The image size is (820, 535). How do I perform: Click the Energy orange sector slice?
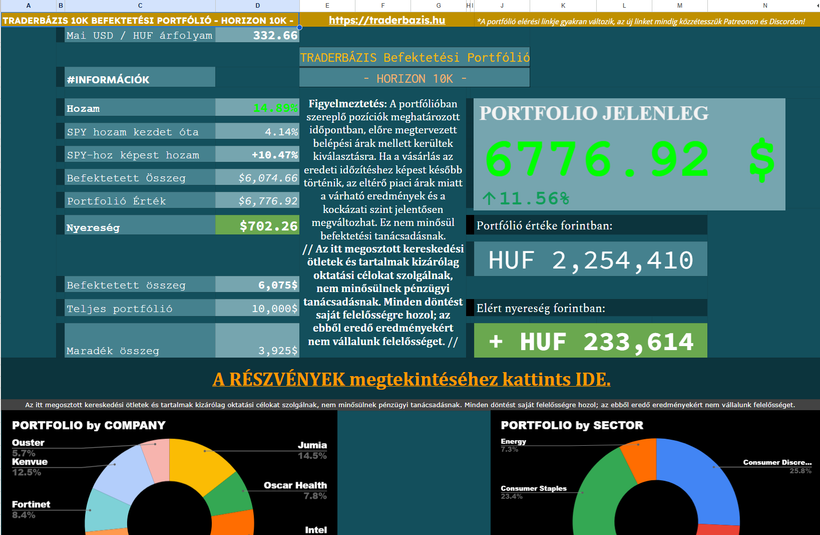(641, 457)
